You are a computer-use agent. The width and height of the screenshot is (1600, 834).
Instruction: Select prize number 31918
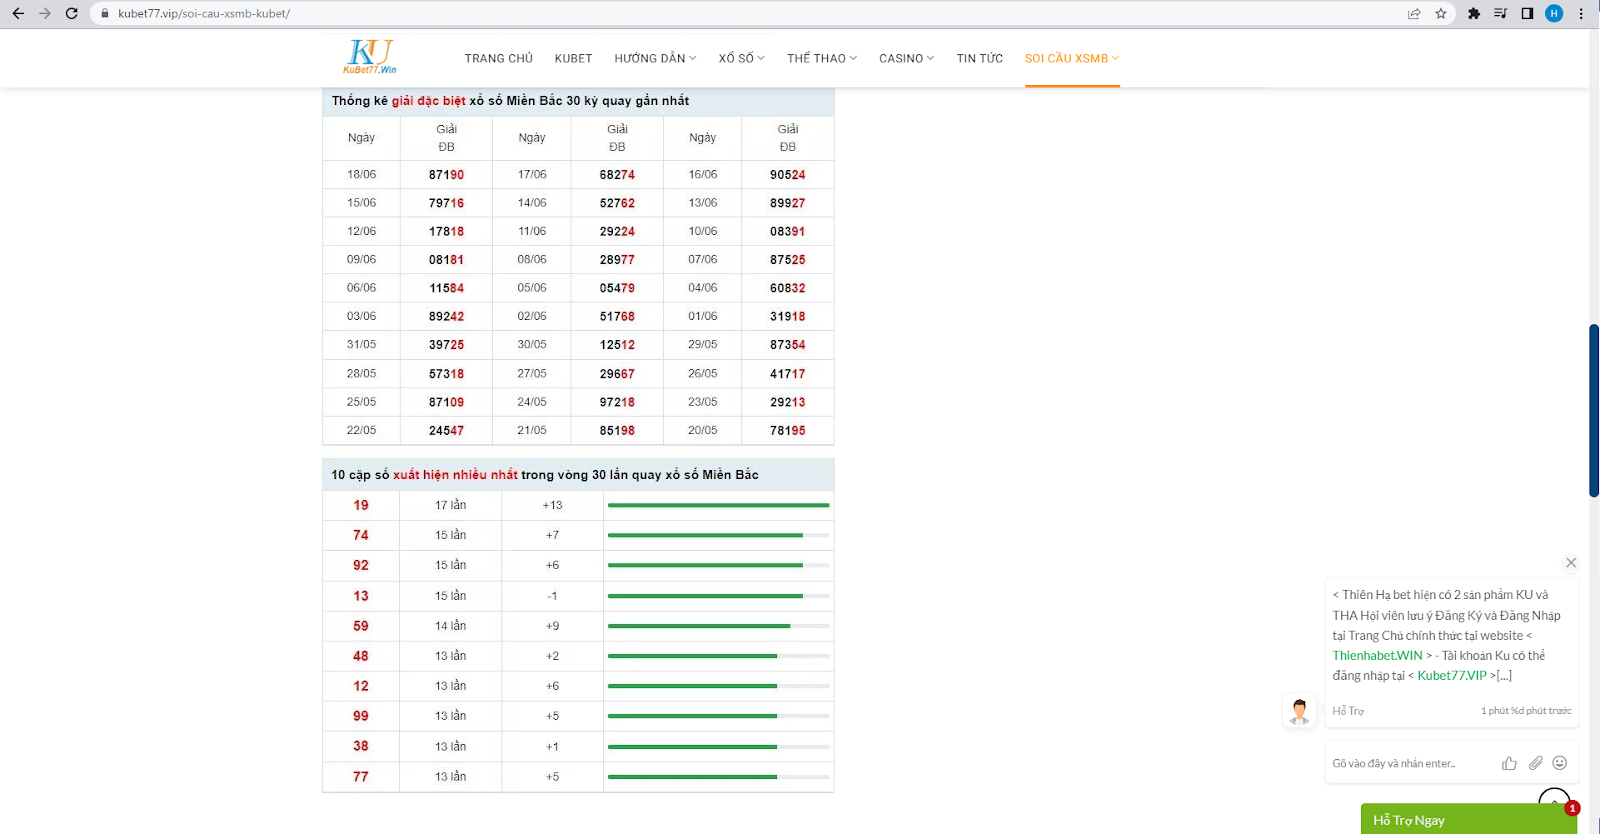(788, 316)
